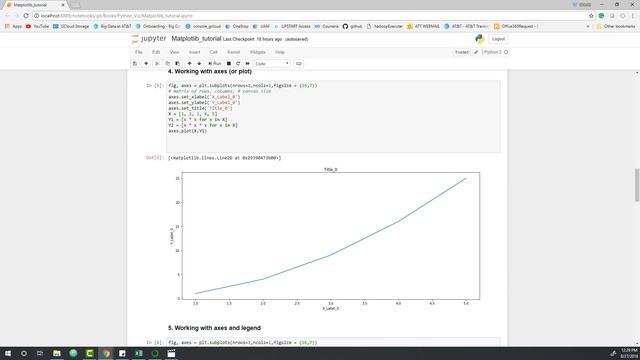Rename notebook via Matplotlib_tutorial title
640x360 pixels.
tap(196, 39)
